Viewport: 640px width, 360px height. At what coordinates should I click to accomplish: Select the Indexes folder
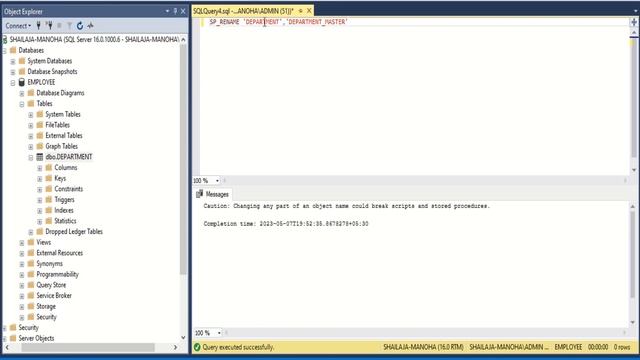click(64, 210)
